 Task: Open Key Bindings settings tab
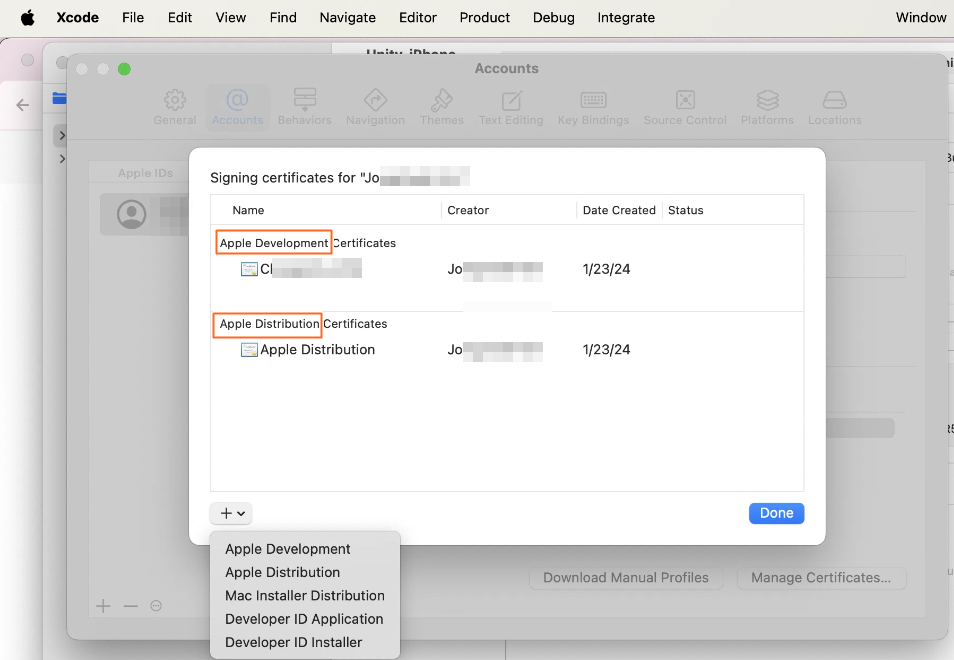(593, 108)
